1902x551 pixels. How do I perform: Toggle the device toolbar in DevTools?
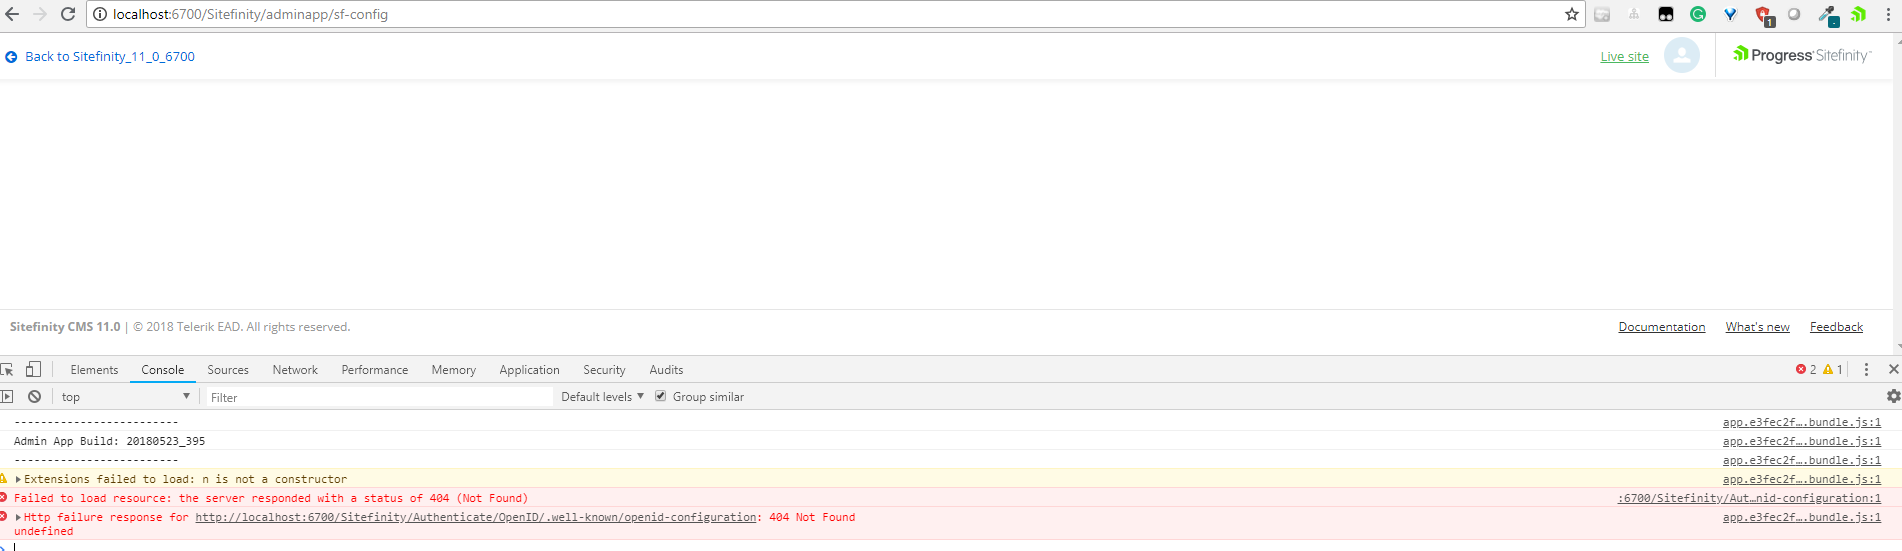point(33,369)
